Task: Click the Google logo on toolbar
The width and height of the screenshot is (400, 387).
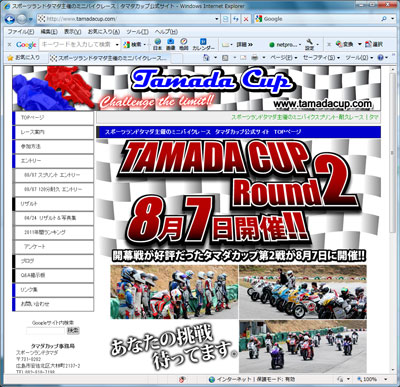Action: [x=26, y=45]
